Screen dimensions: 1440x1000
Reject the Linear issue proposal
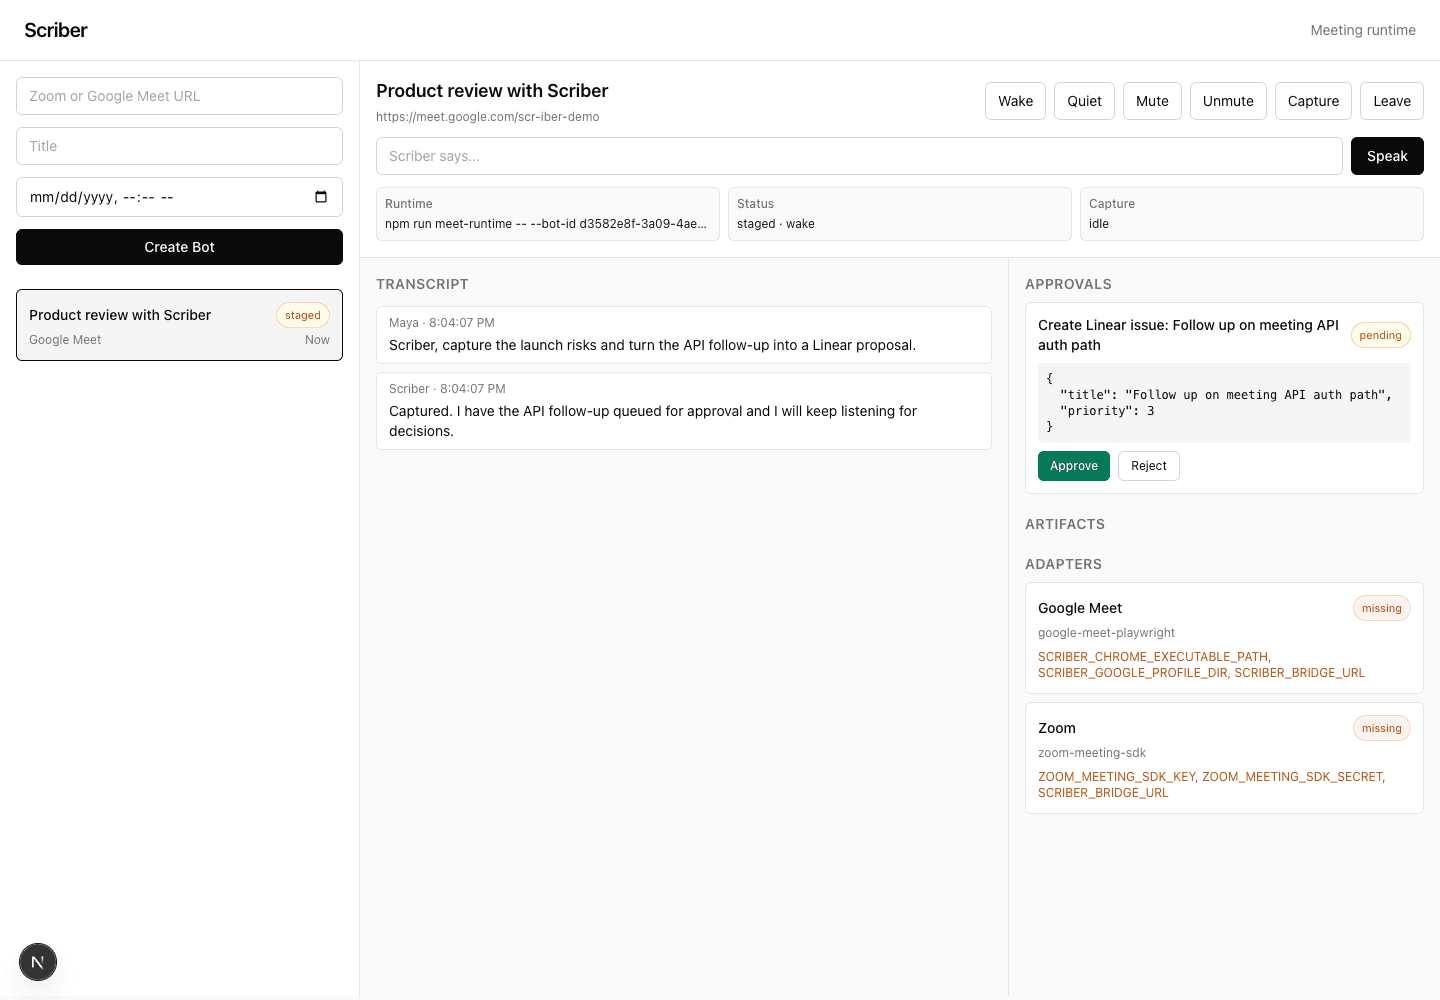(1149, 466)
